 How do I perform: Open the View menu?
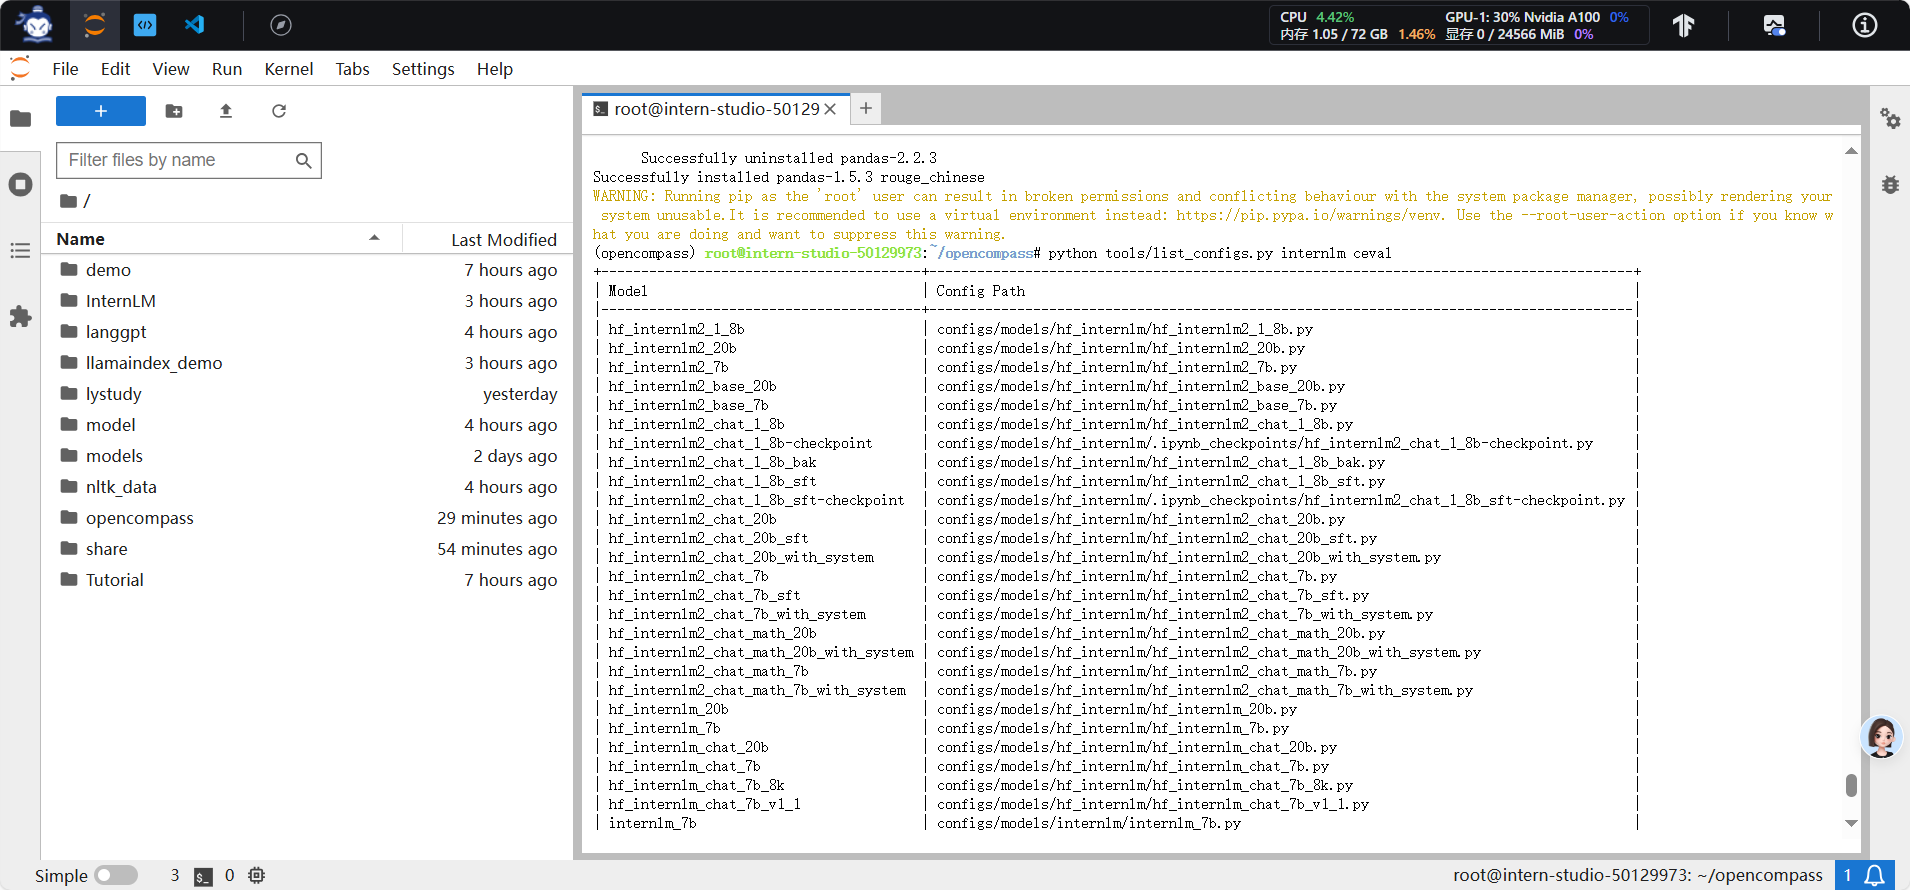point(171,68)
